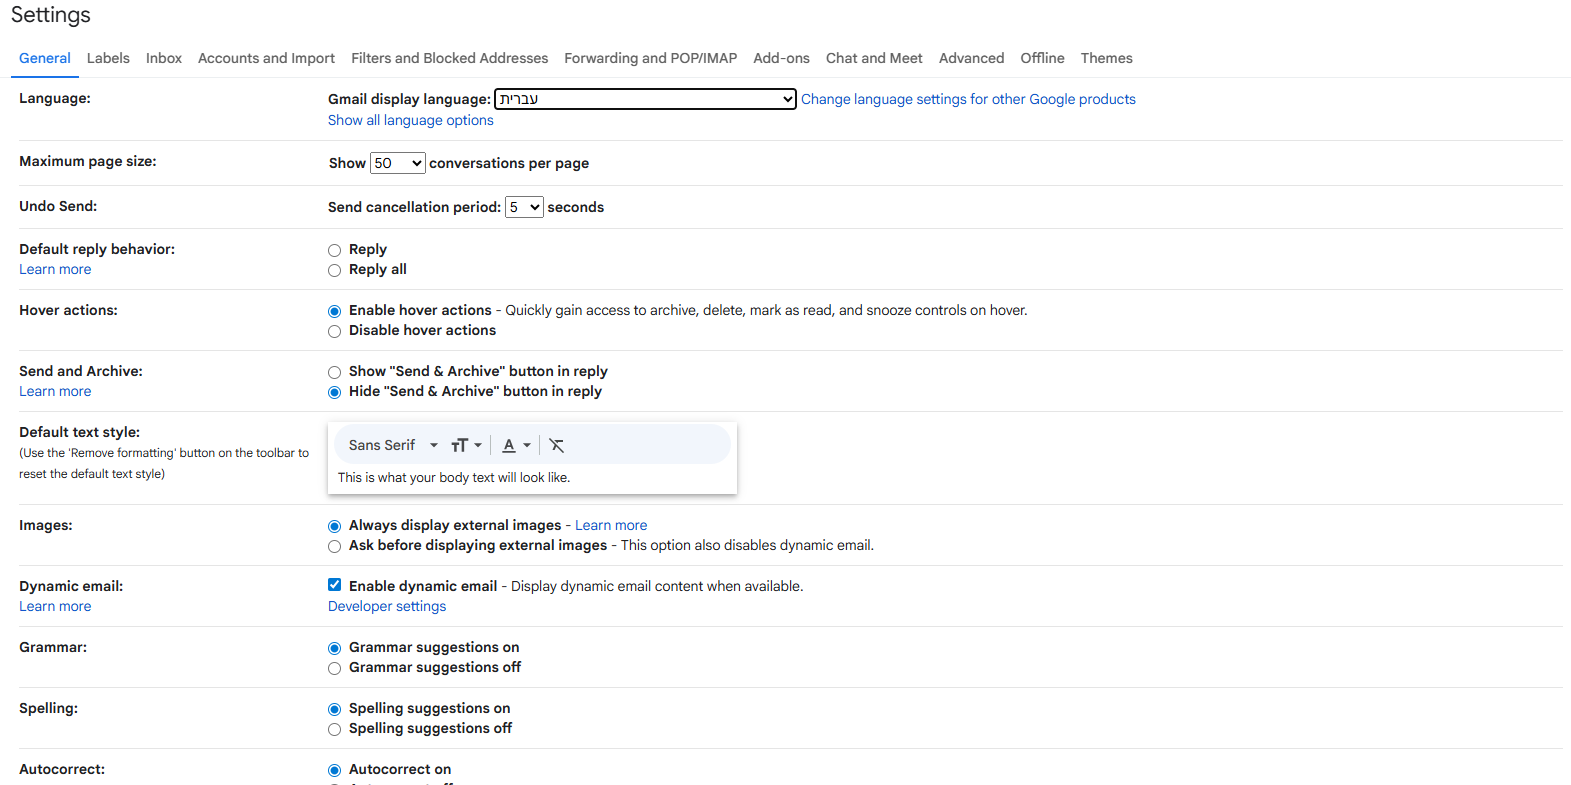This screenshot has height=785, width=1571.
Task: Uncheck Enable dynamic email
Action: point(334,584)
